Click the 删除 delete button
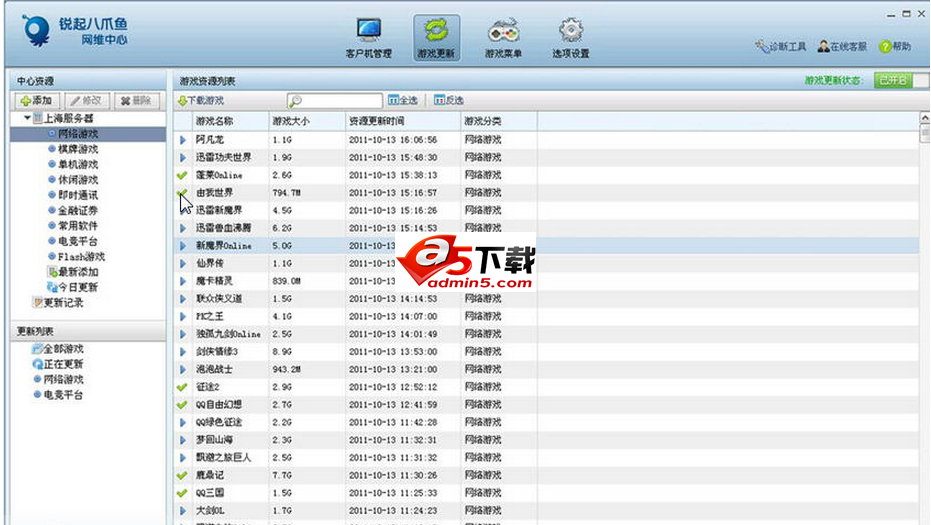 [x=136, y=100]
